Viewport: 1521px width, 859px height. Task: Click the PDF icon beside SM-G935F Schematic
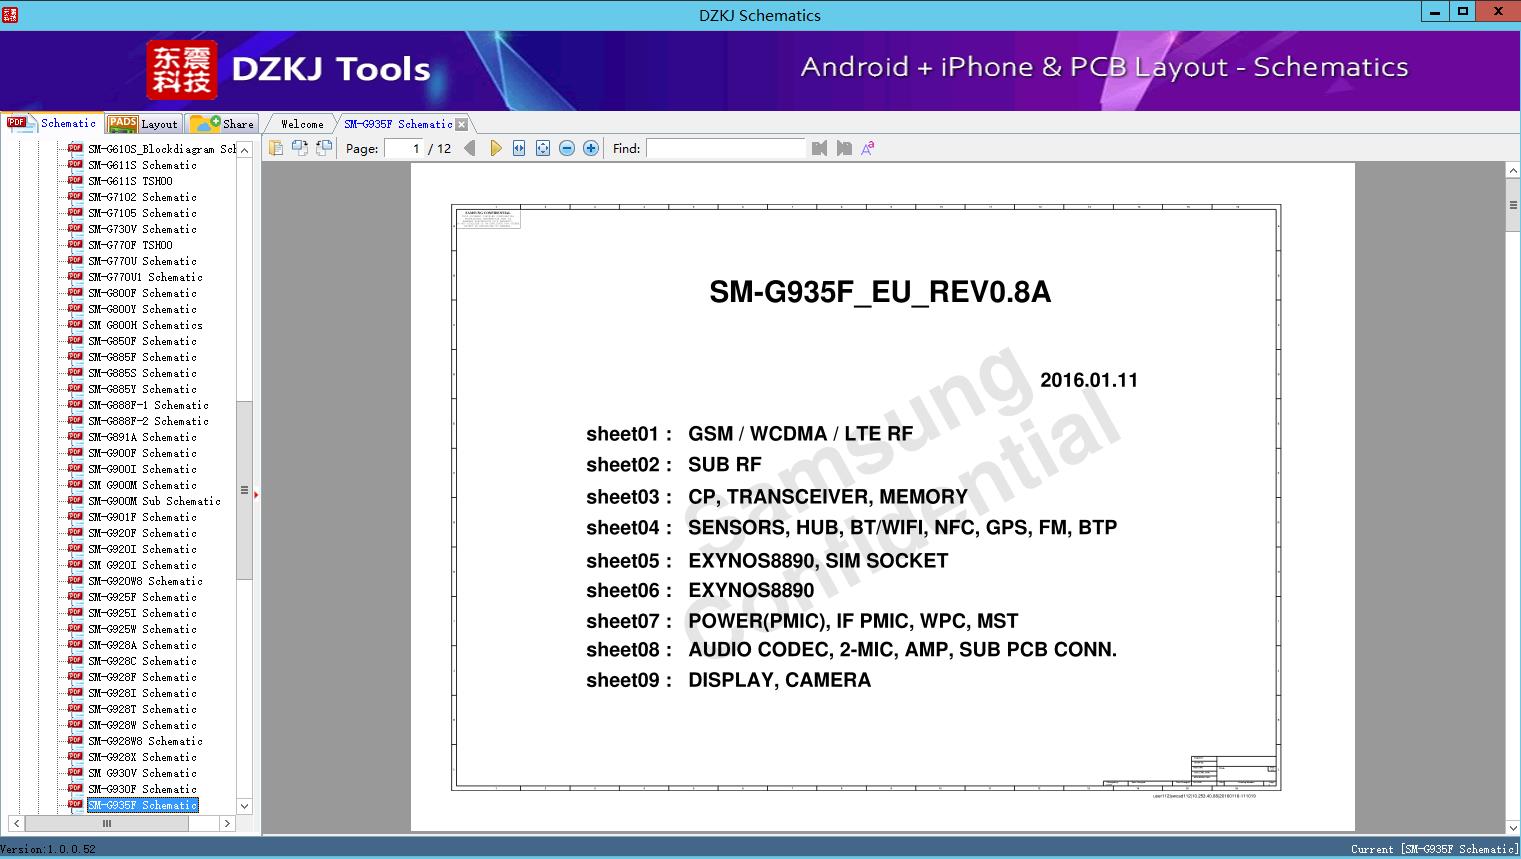[75, 804]
